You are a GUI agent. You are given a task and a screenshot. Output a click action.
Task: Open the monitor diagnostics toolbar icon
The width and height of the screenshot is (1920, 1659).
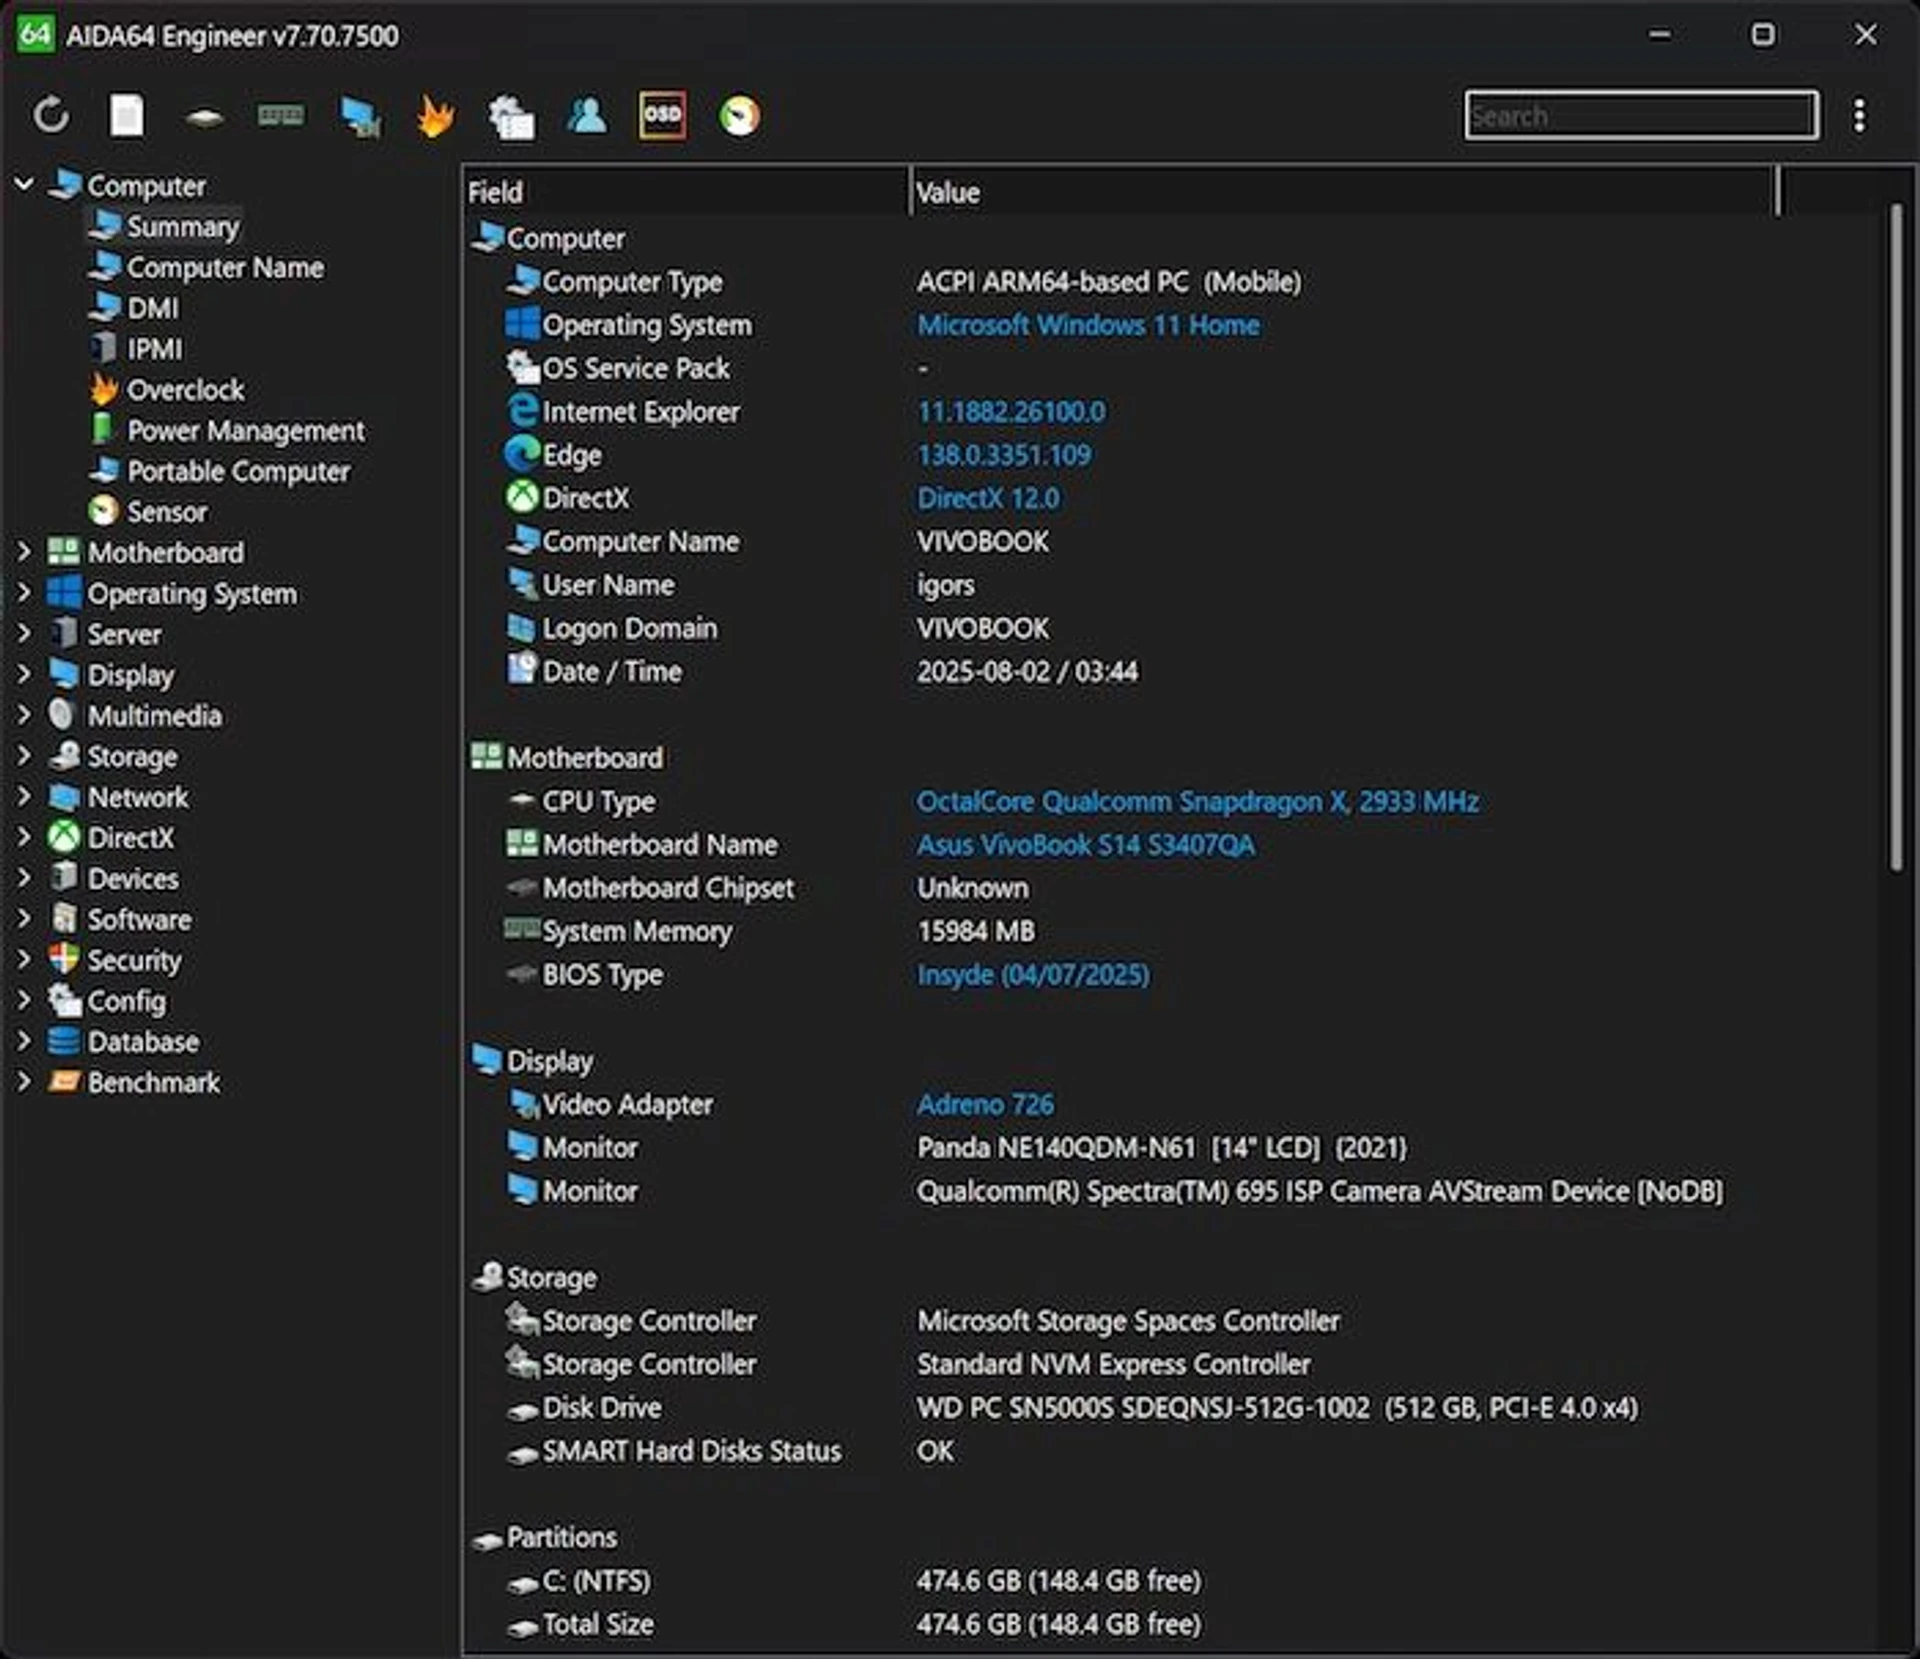click(x=360, y=116)
